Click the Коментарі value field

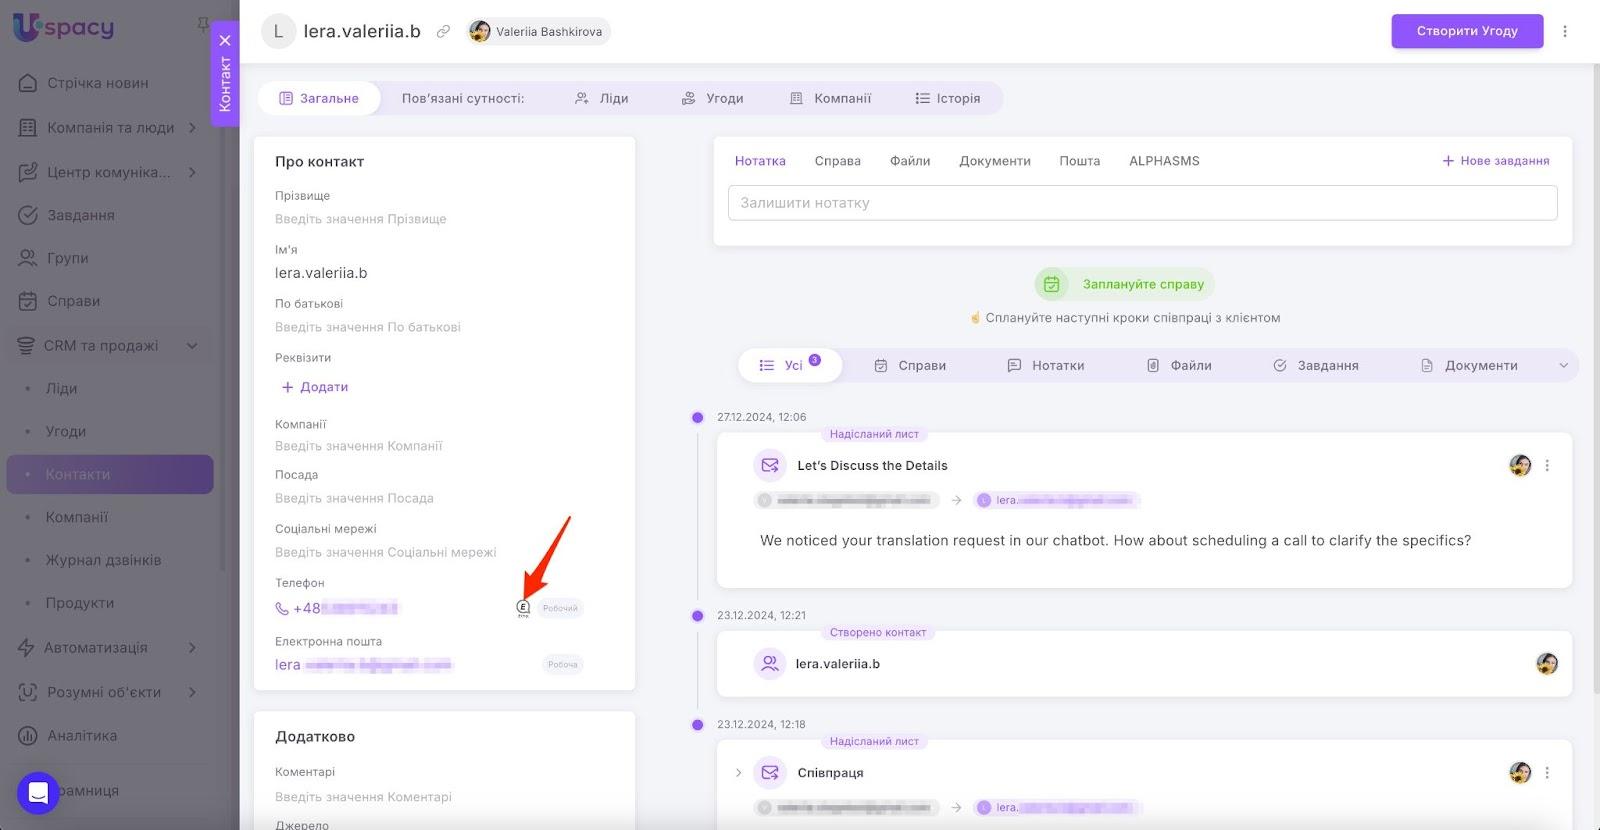coord(364,797)
